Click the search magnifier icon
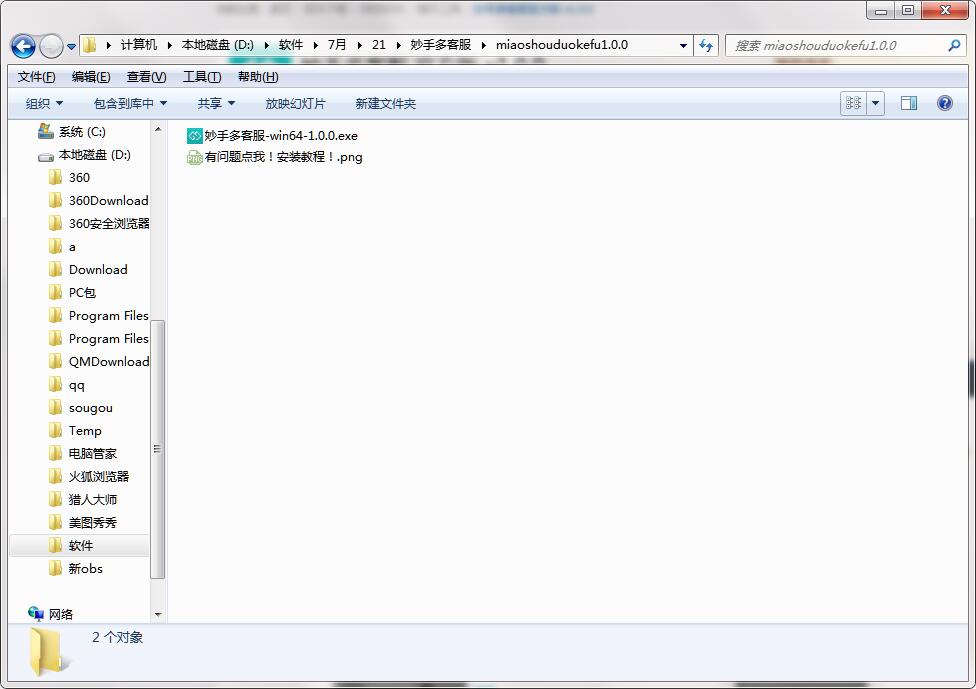The image size is (976, 689). 954,45
